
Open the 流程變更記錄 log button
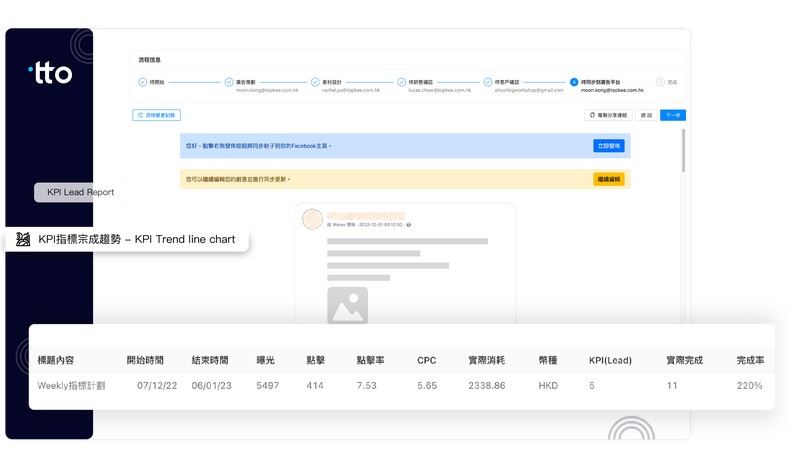(x=157, y=115)
